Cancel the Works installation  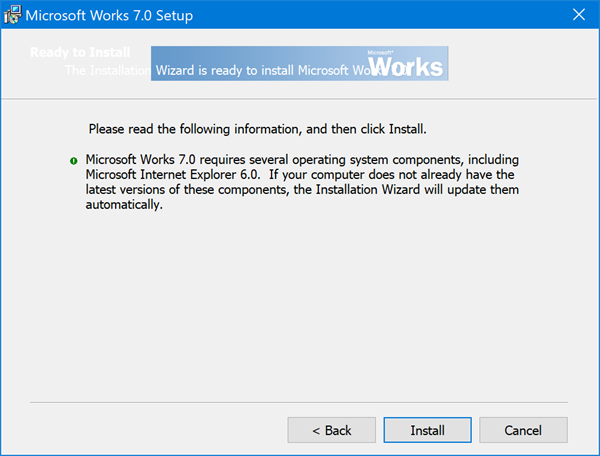(x=523, y=430)
